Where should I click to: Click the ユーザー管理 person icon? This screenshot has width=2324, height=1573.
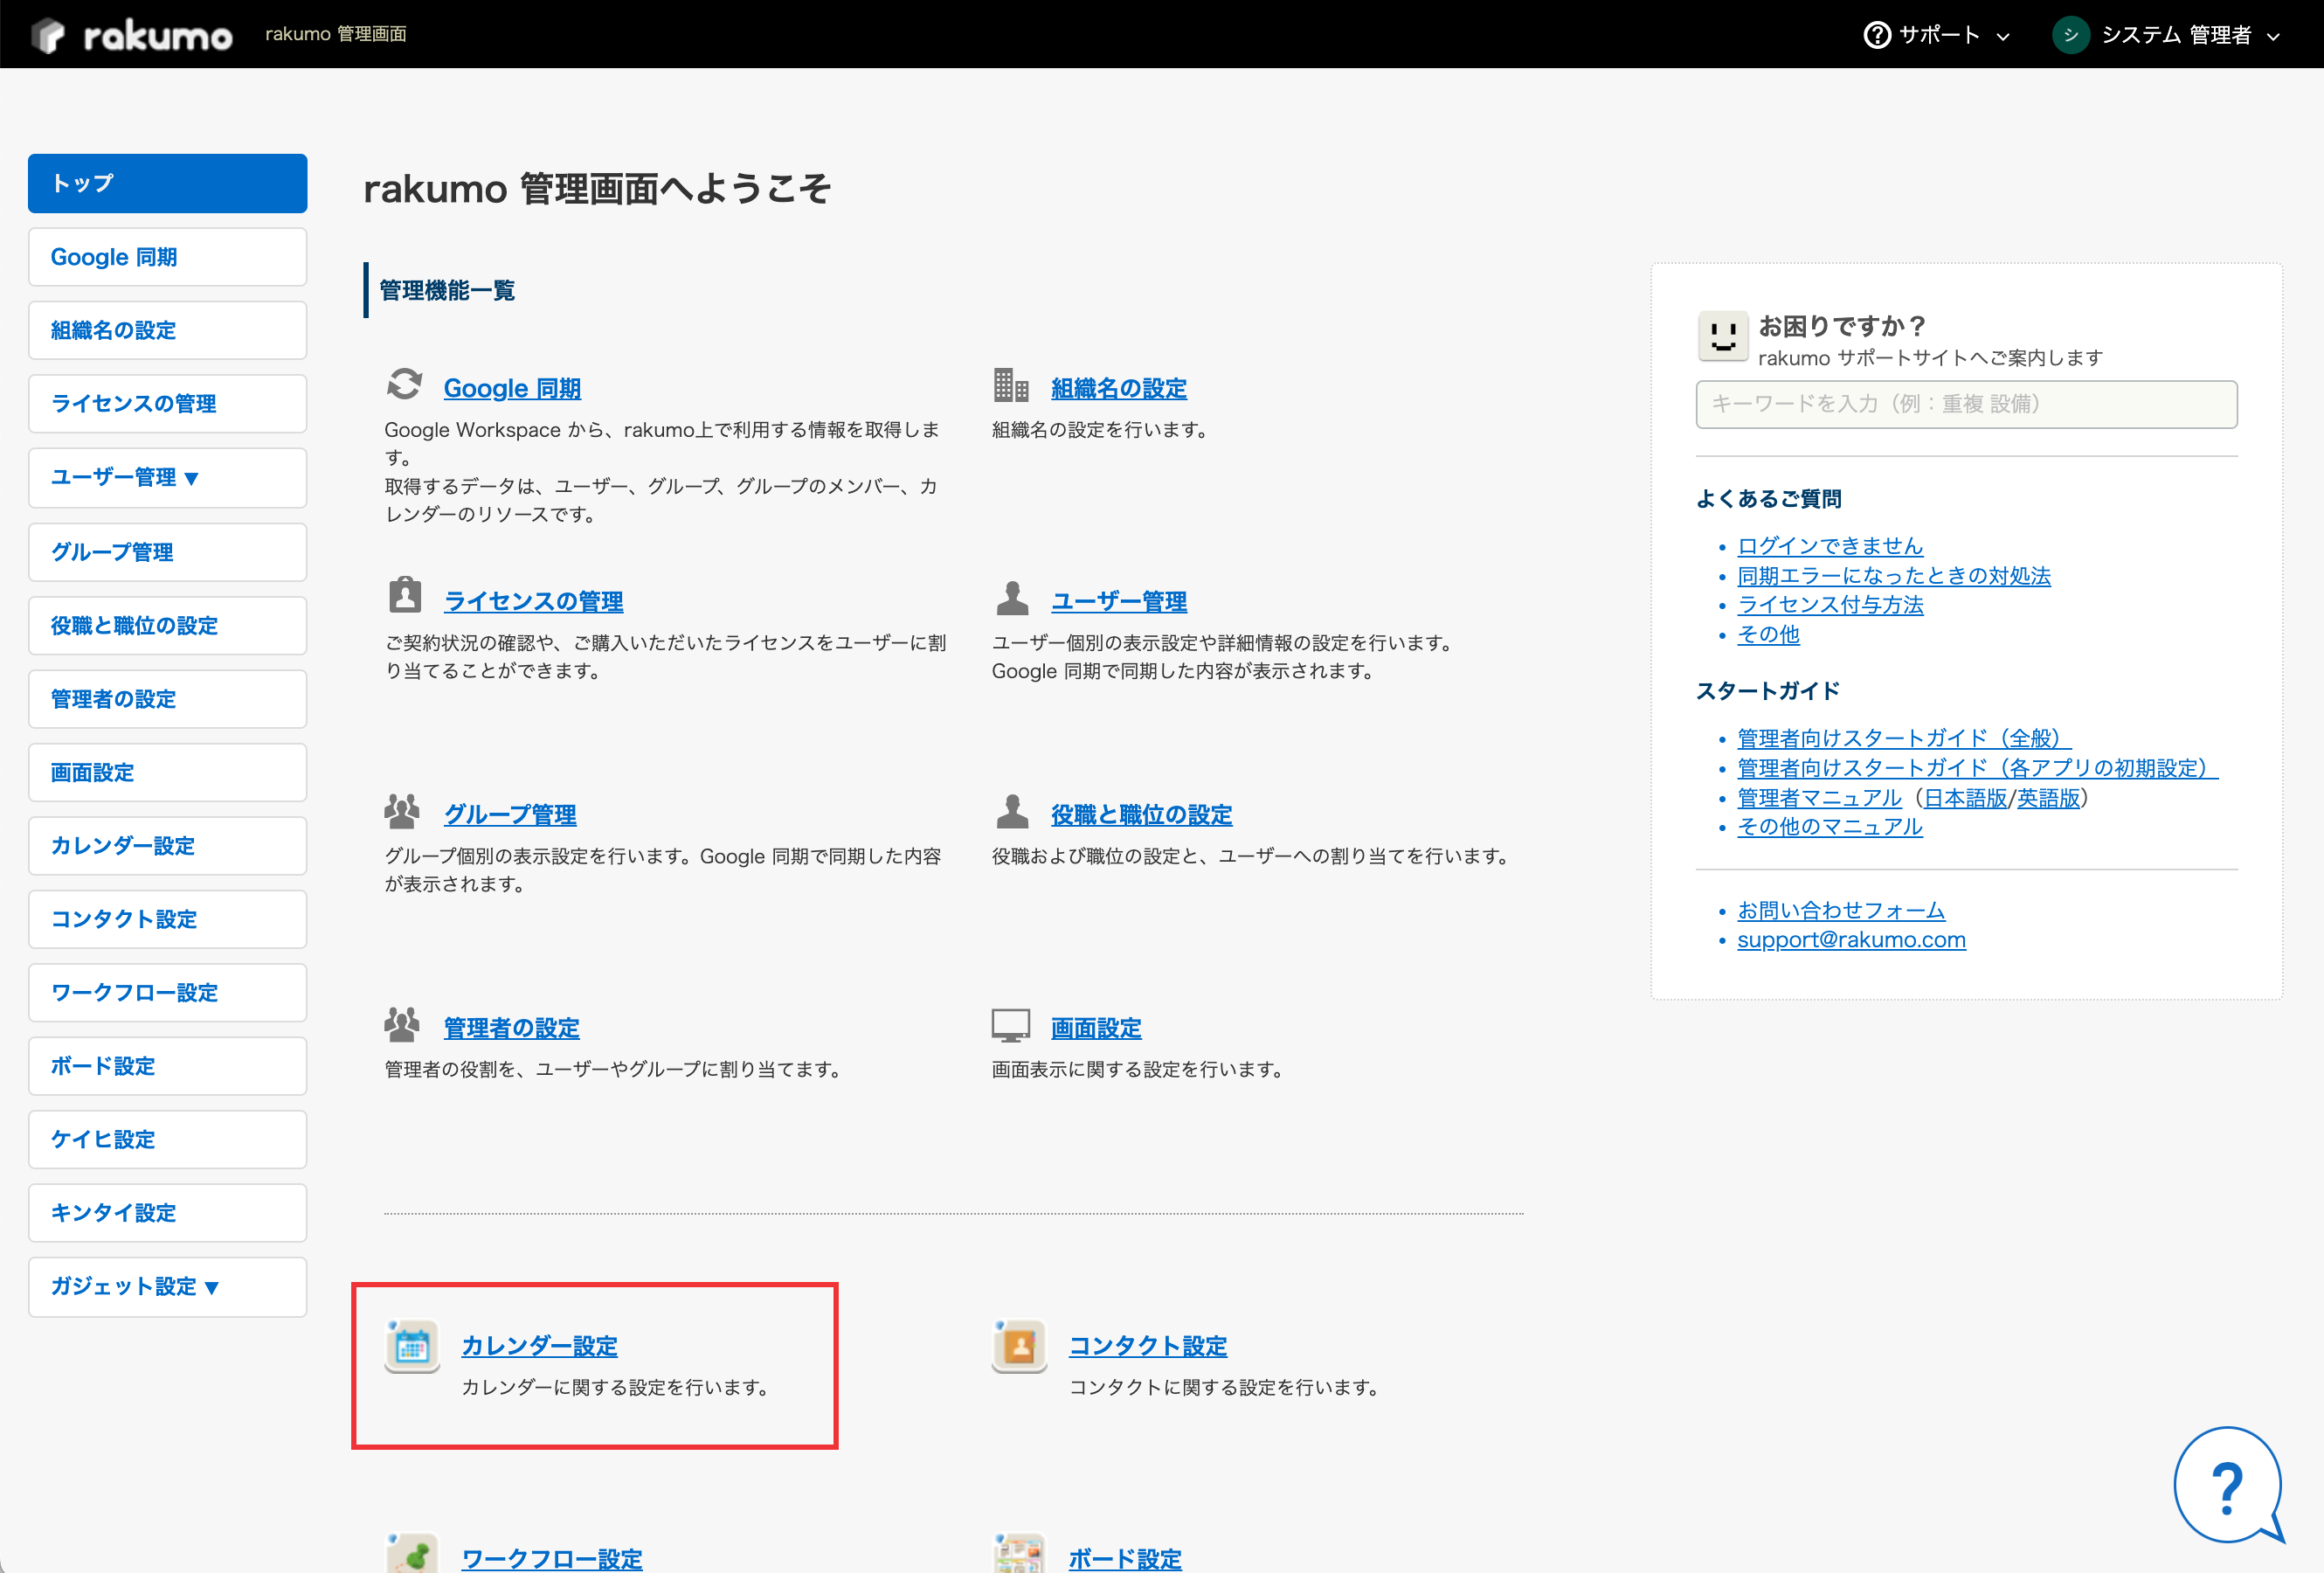coord(1012,598)
